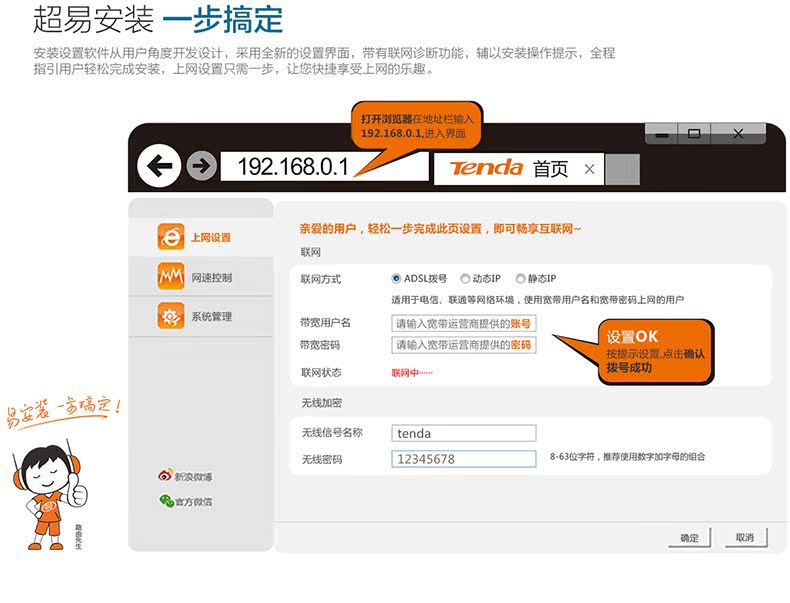Screen dimensions: 790x603
Task: Select 静态IP radio button
Action: 520,279
